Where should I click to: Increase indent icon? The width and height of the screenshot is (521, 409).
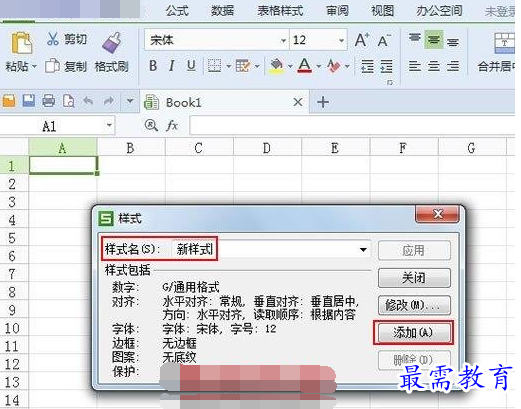pyautogui.click(x=386, y=66)
